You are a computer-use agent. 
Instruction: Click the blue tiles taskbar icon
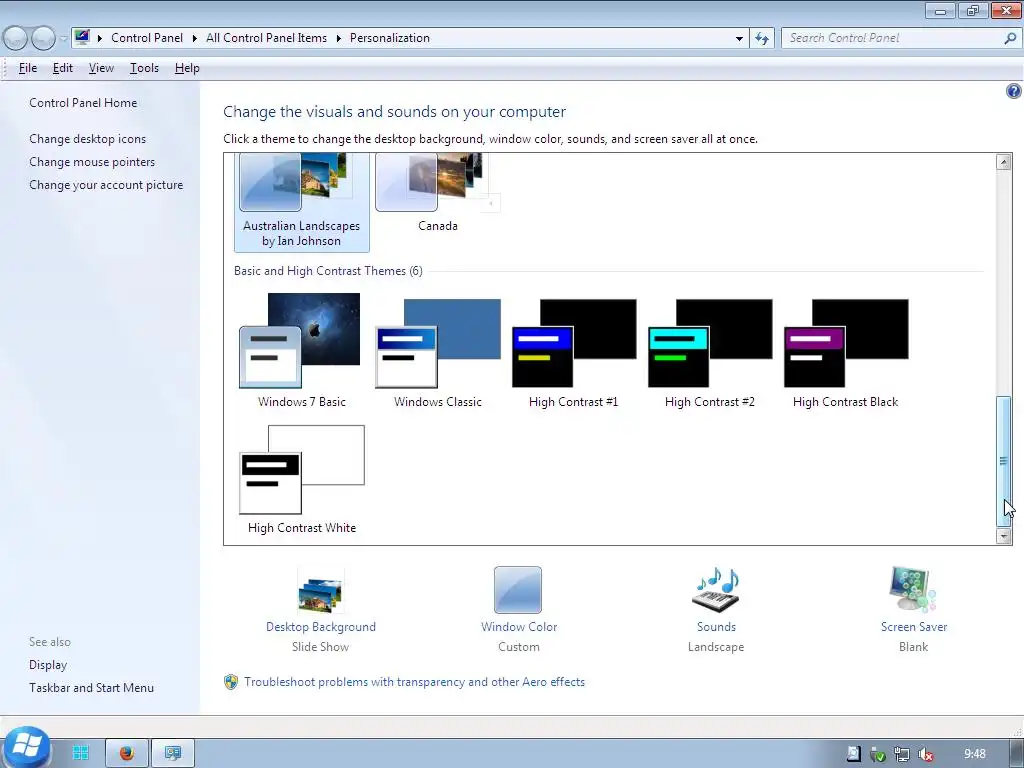pos(80,752)
